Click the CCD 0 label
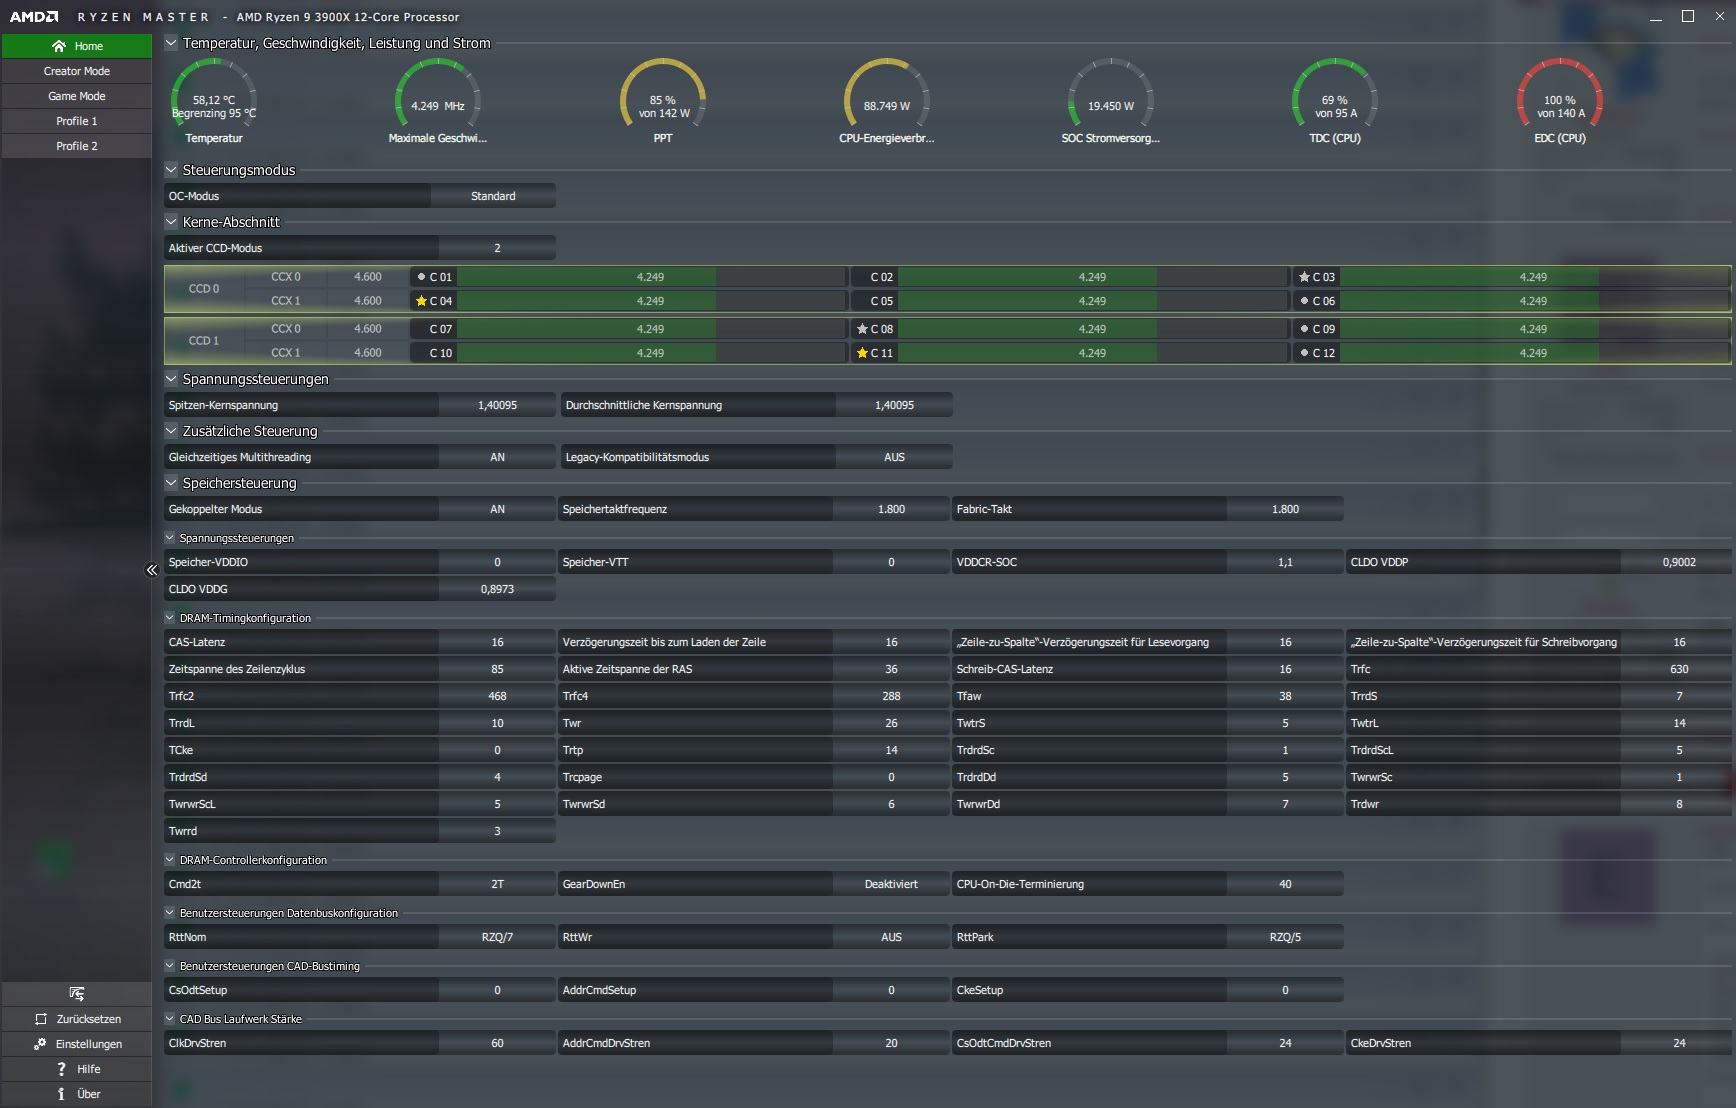This screenshot has width=1736, height=1108. point(204,289)
